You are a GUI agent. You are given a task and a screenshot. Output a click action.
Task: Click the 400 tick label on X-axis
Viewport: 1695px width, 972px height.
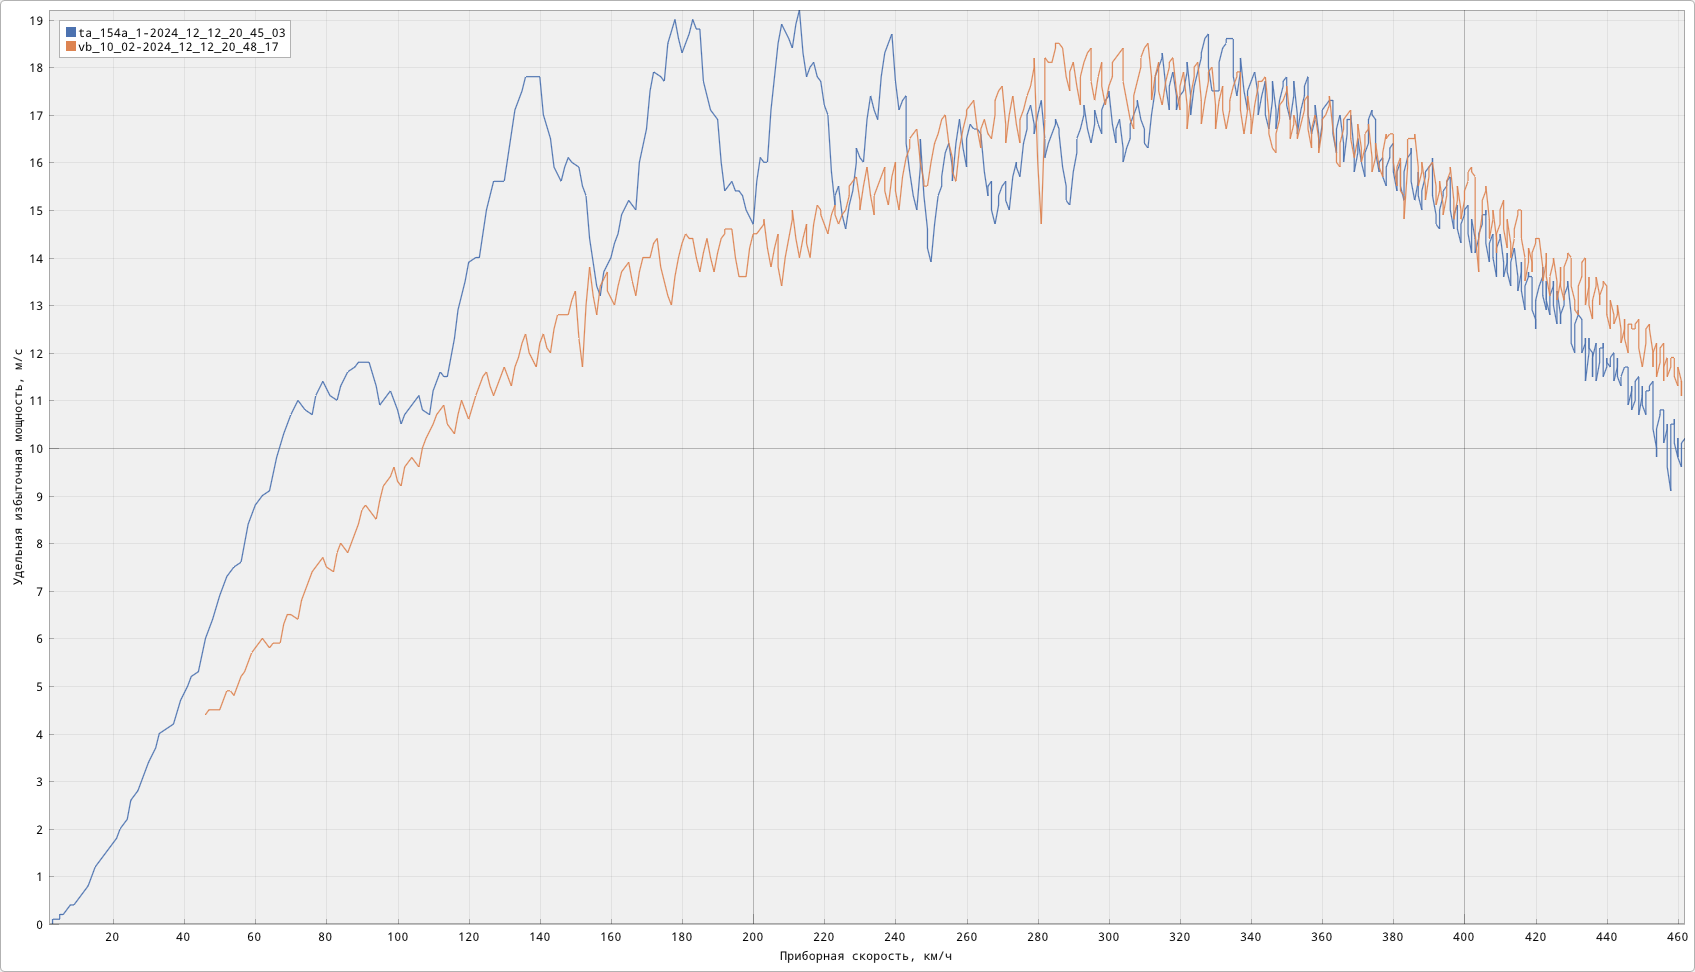coord(1464,937)
